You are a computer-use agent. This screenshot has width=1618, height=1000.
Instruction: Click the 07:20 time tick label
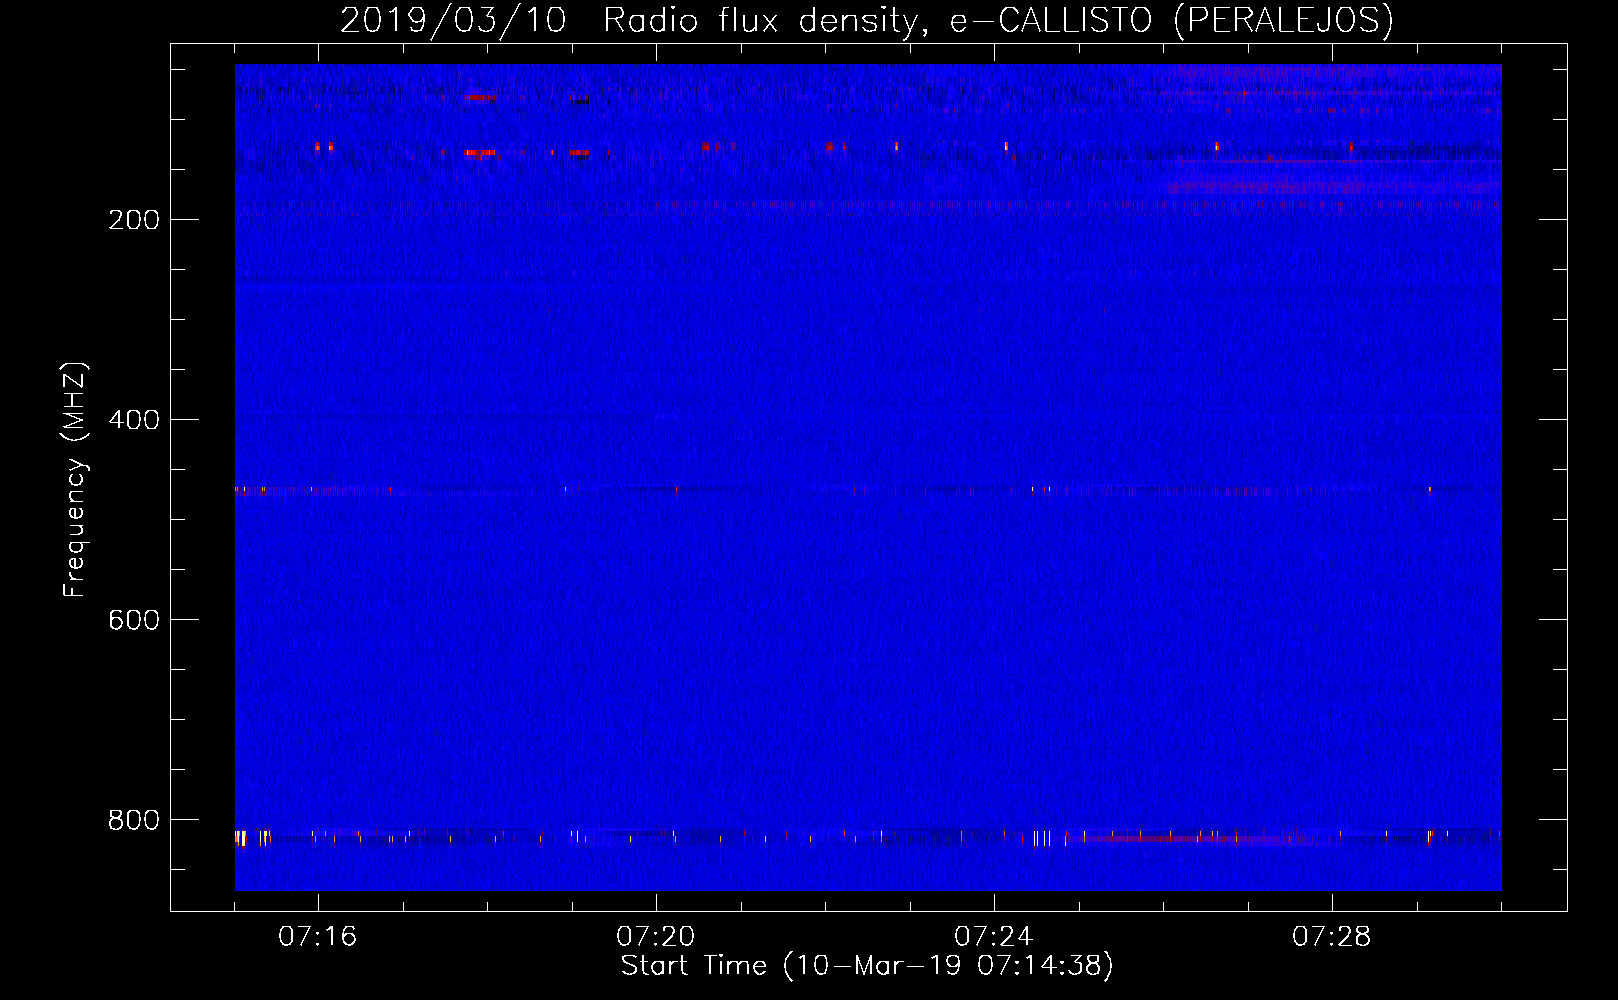[656, 937]
